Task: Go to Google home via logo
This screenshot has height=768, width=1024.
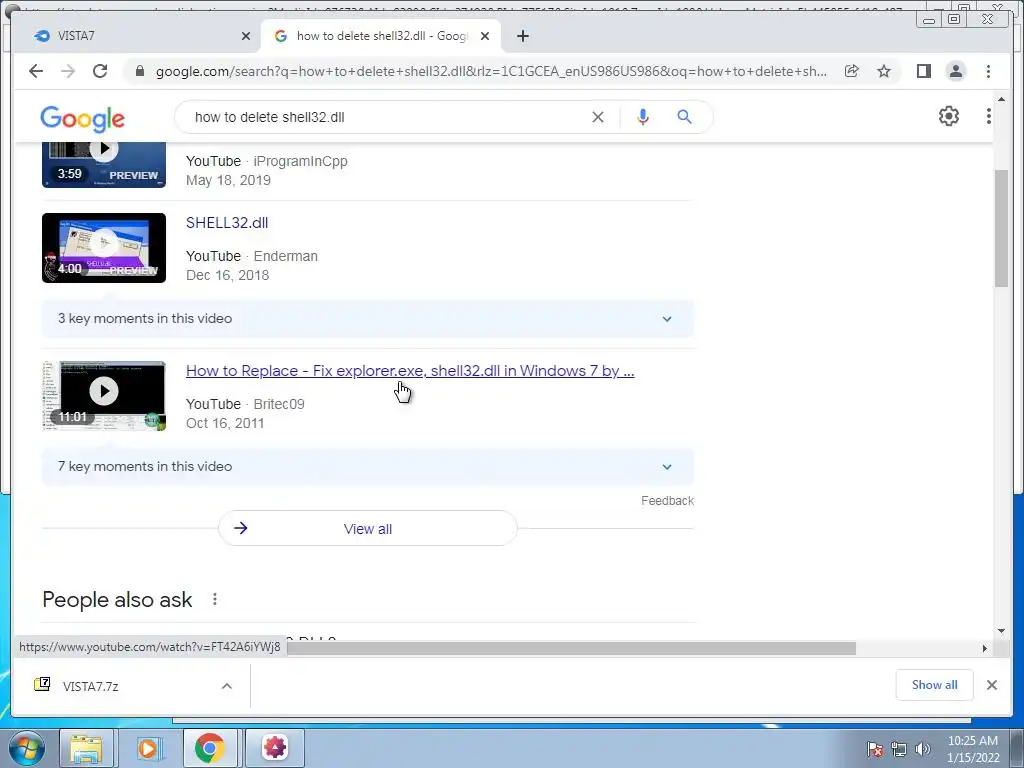Action: (x=82, y=118)
